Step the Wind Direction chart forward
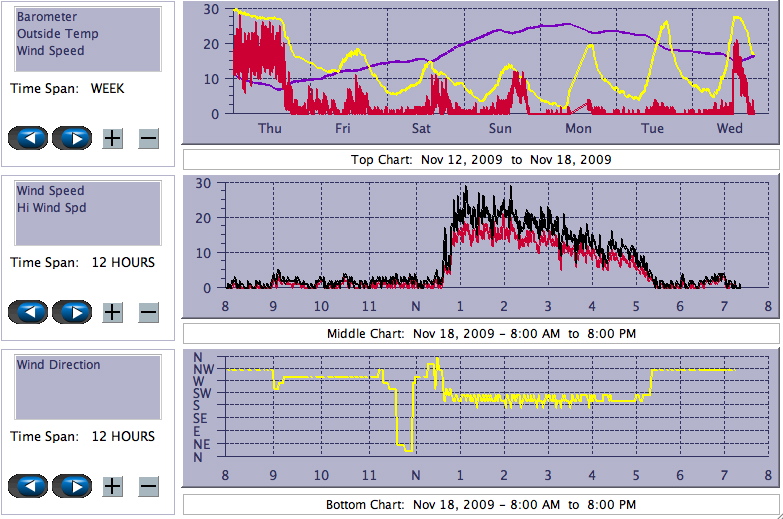The height and width of the screenshot is (519, 783). click(72, 486)
